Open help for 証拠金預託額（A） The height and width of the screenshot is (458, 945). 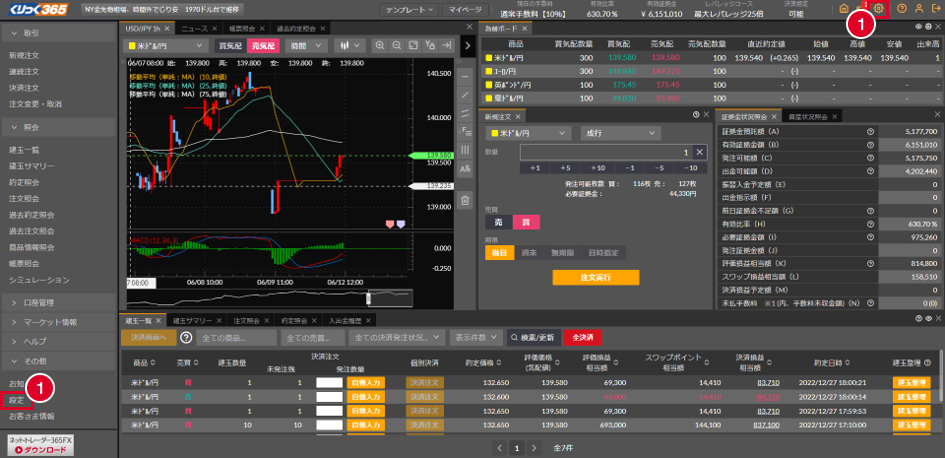tap(870, 131)
